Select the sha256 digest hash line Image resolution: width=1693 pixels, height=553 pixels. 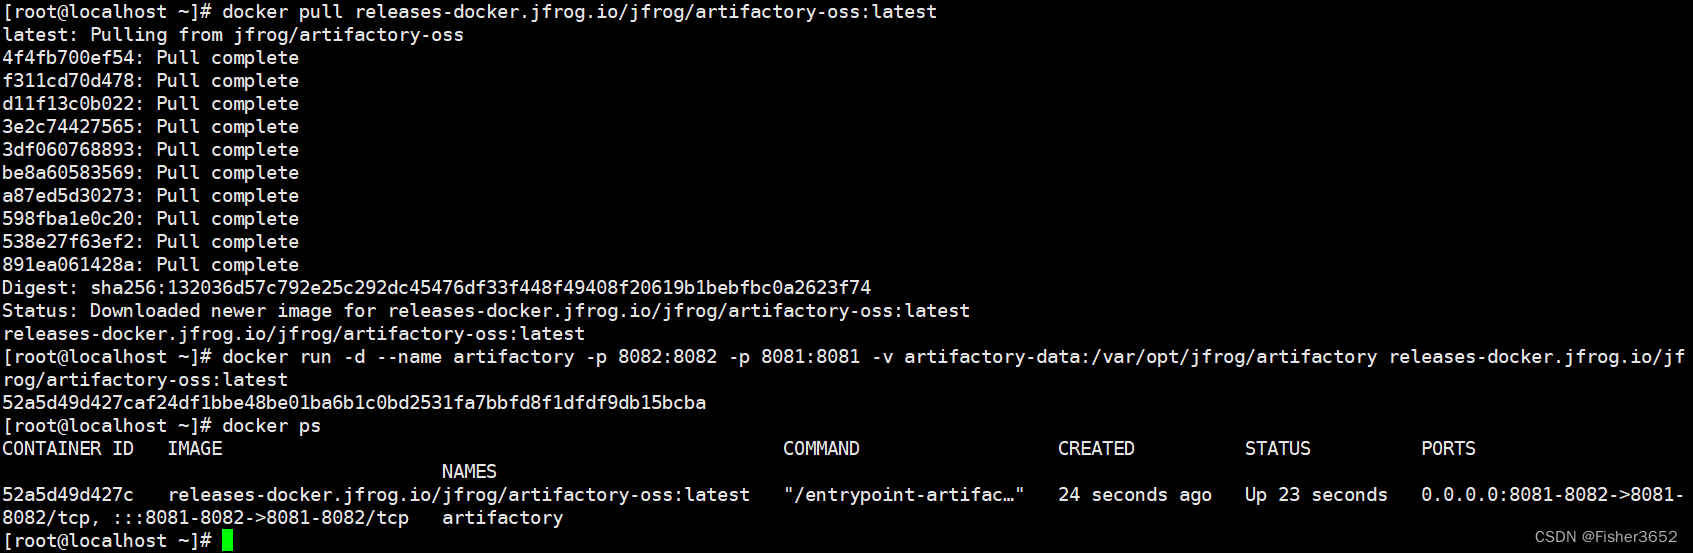tap(436, 288)
